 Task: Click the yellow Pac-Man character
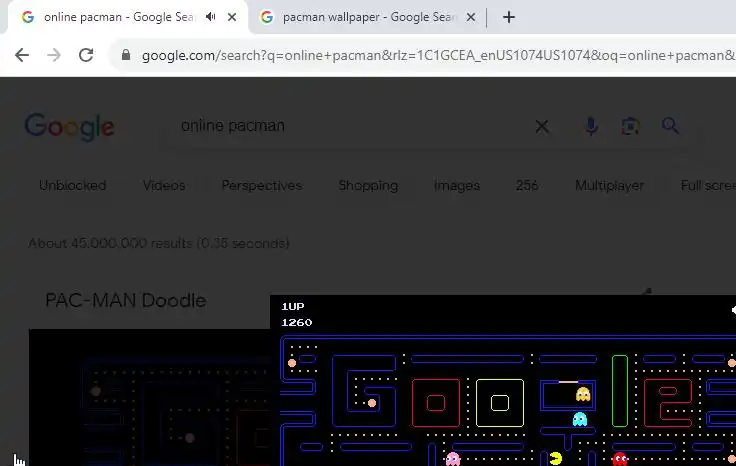556,458
